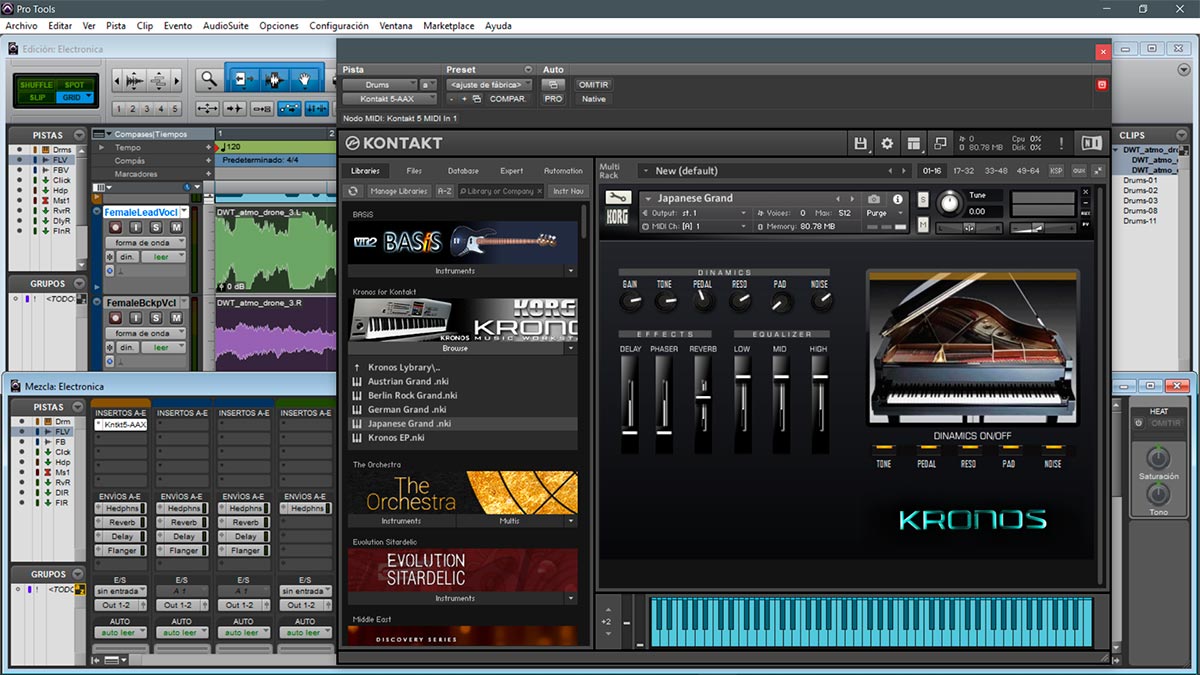The width and height of the screenshot is (1200, 675).
Task: Switch to the Files tab in Kontakt
Action: [x=414, y=171]
